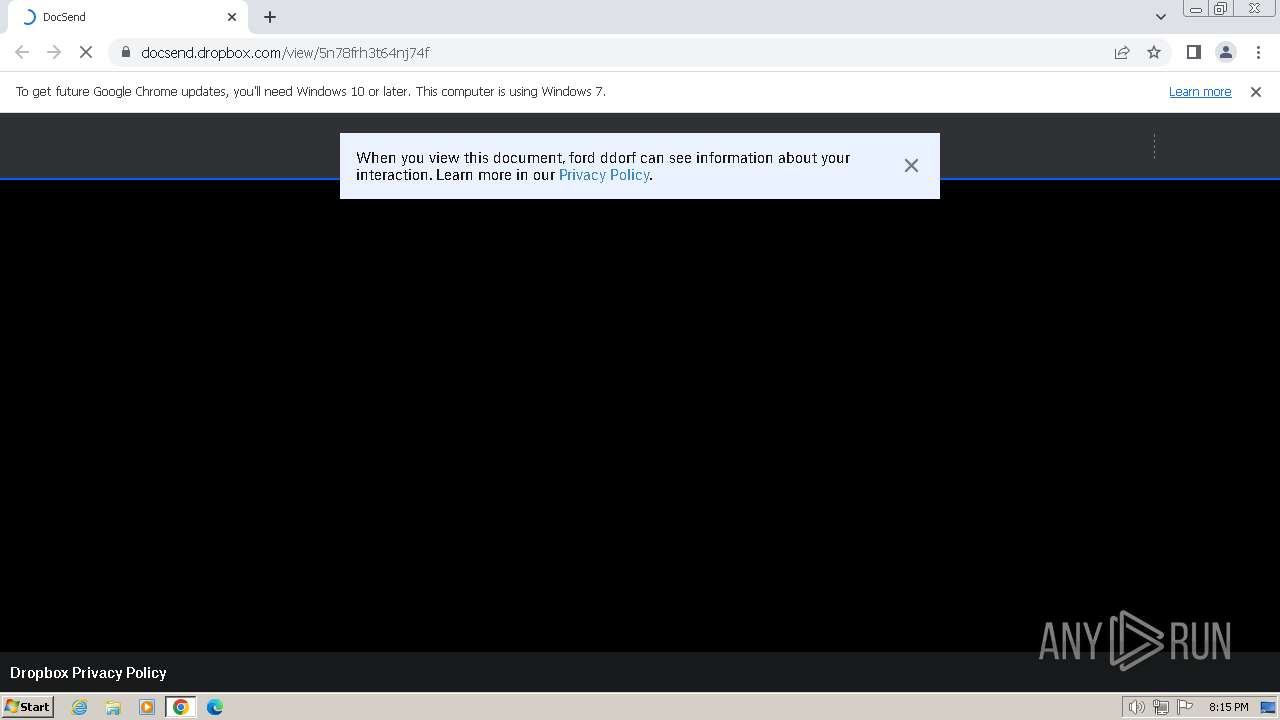1280x720 pixels.
Task: Select the DocSend tab
Action: click(128, 17)
